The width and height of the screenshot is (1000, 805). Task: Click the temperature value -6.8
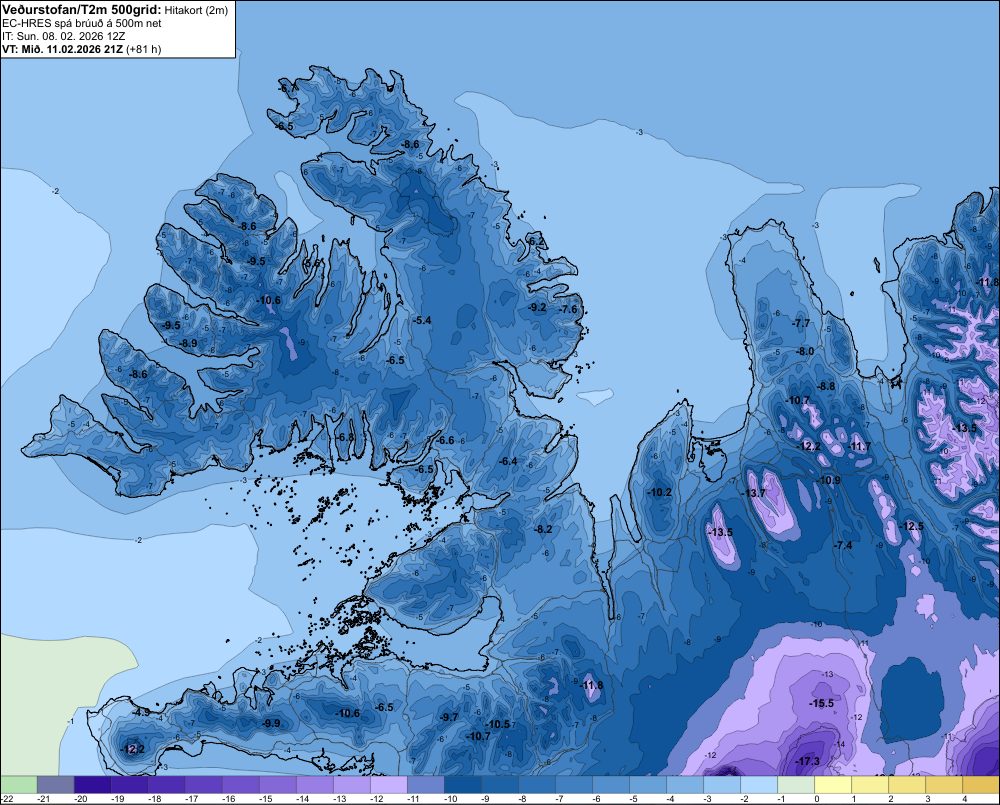point(344,437)
